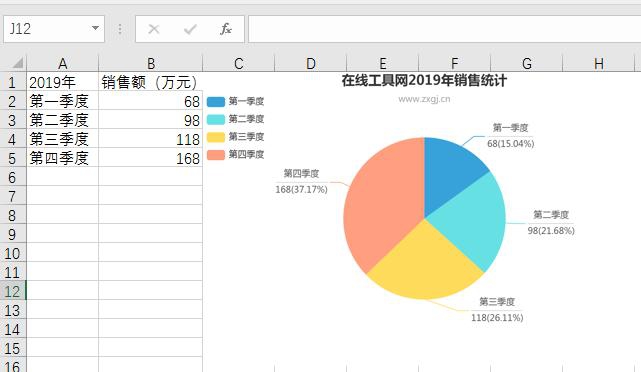
Task: Open the insert function fx icon
Action: tap(226, 29)
